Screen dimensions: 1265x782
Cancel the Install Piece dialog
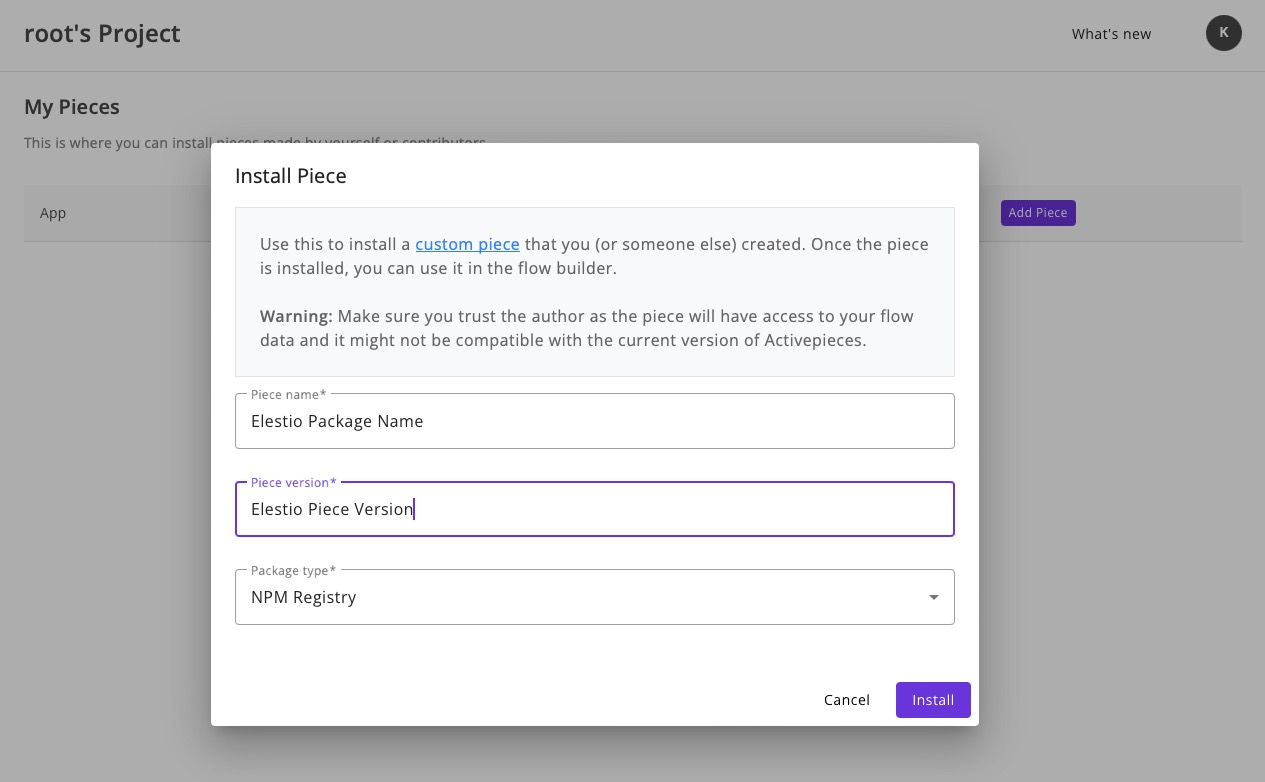pyautogui.click(x=846, y=700)
